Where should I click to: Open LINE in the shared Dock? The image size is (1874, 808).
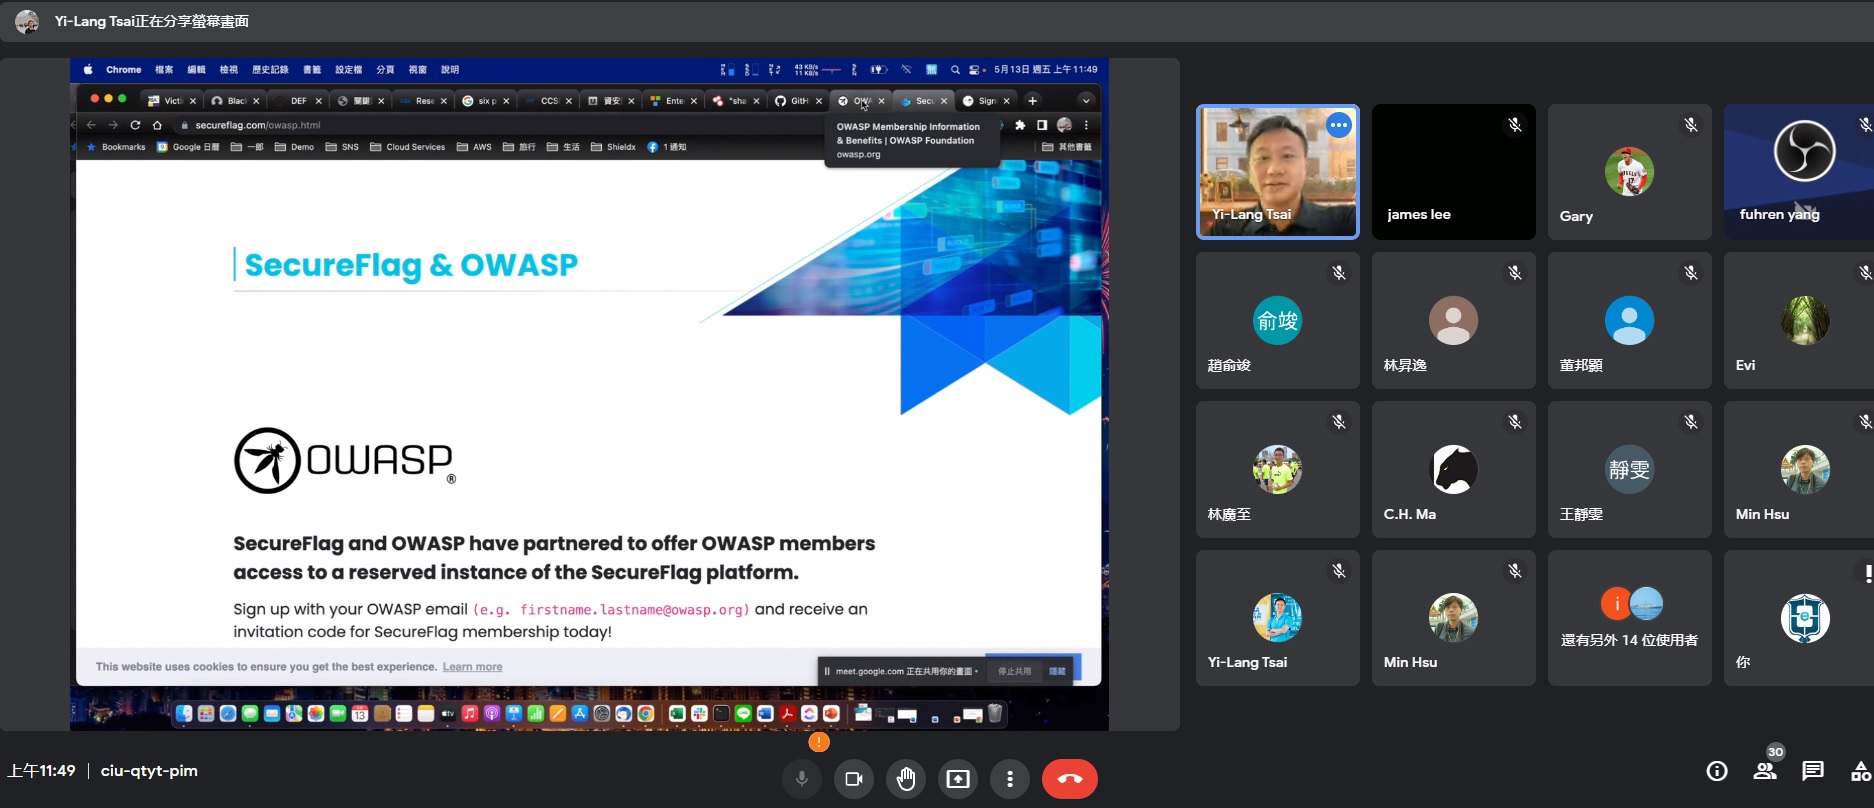(743, 713)
